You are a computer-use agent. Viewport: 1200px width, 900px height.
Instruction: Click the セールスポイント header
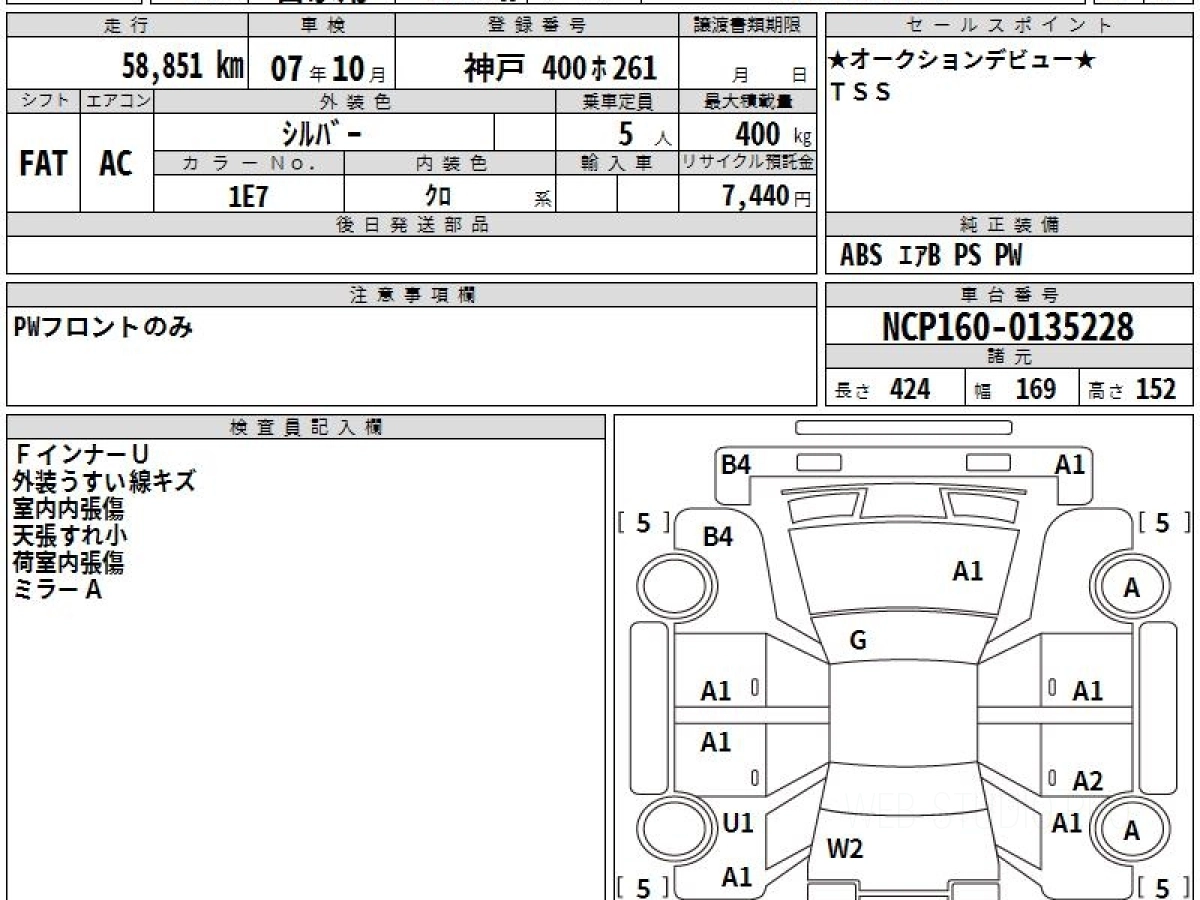[x=1009, y=26]
